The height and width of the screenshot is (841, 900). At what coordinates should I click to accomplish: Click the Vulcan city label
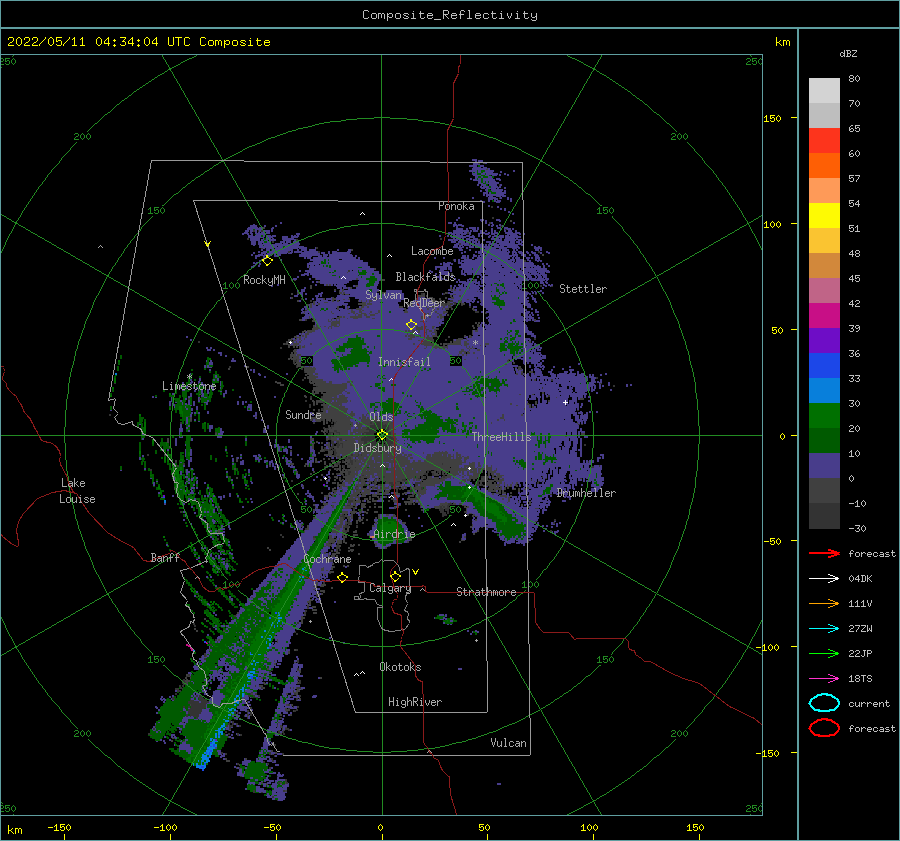pos(509,743)
